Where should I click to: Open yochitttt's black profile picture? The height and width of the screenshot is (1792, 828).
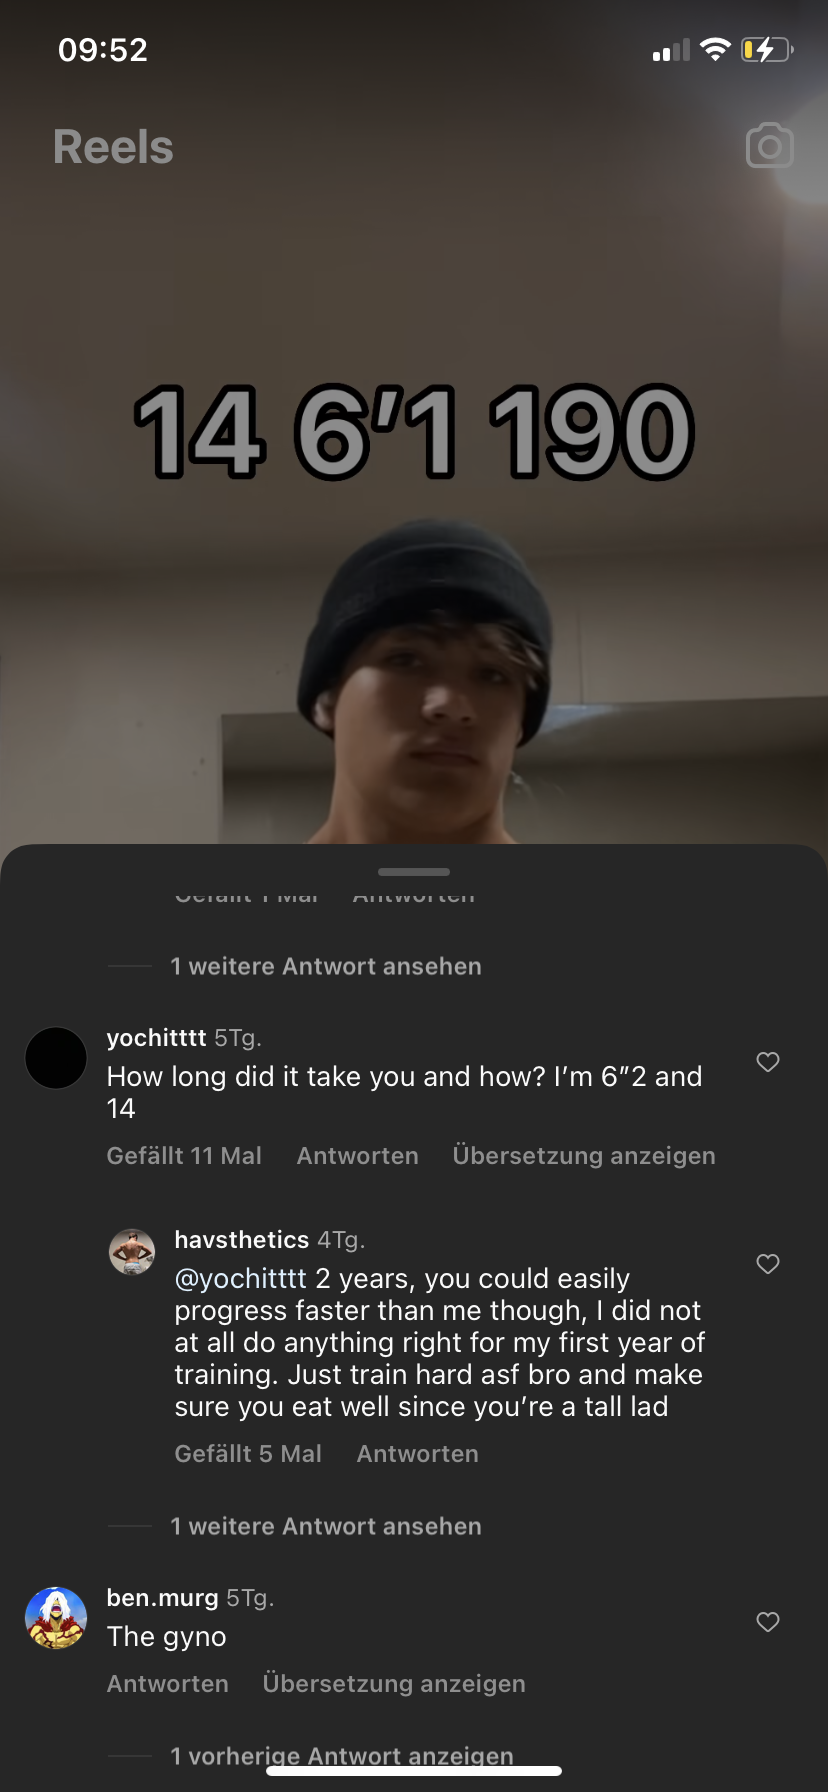tap(56, 1058)
